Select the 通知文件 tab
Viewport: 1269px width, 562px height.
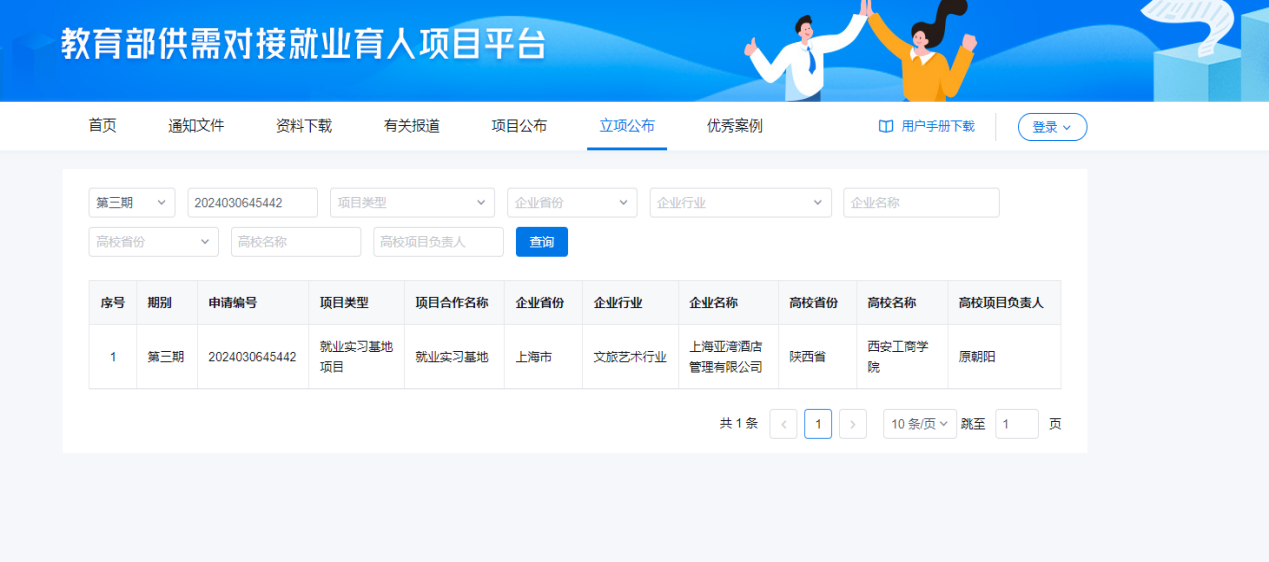[196, 126]
